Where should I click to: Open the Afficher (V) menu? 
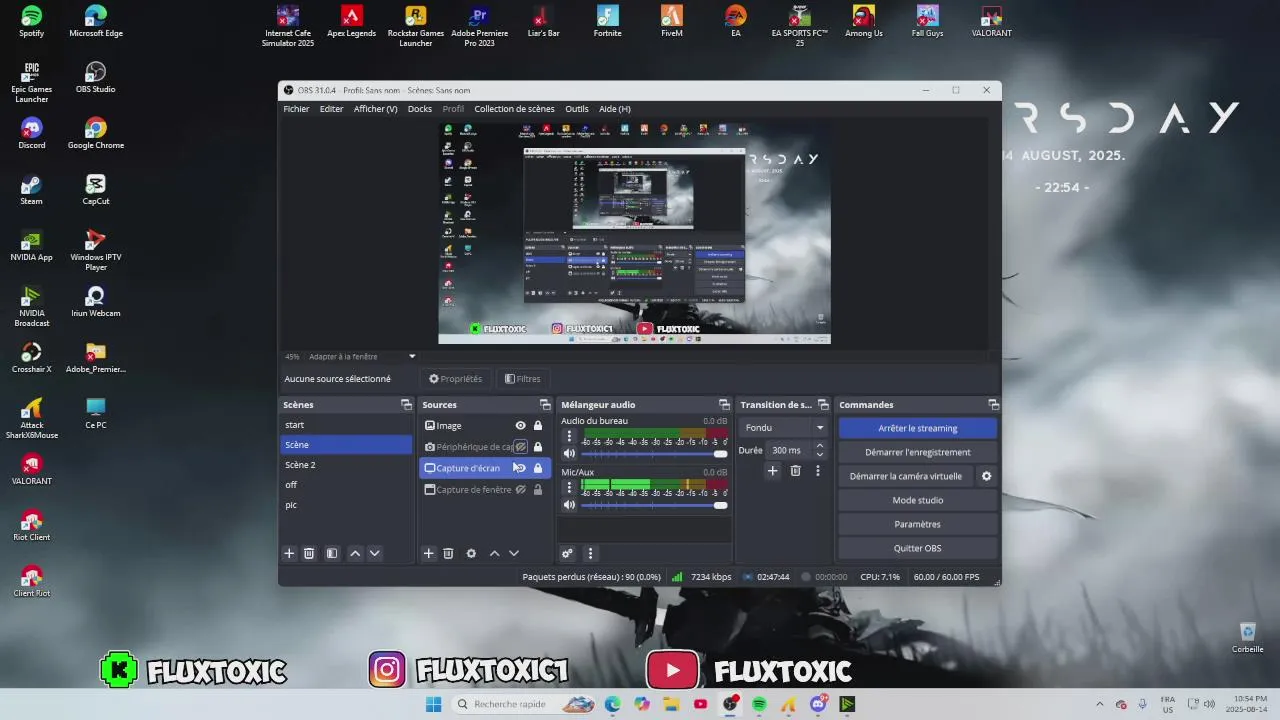point(375,109)
